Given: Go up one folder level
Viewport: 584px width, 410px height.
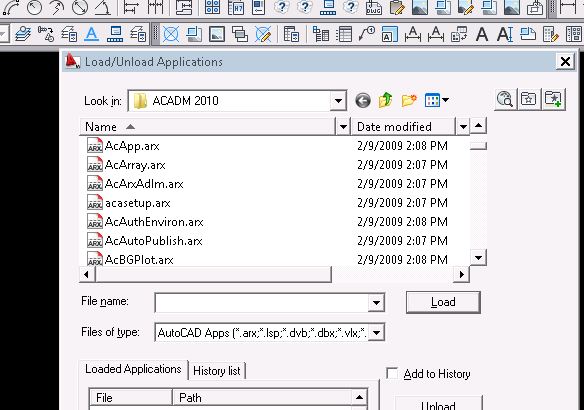Looking at the screenshot, I should pos(385,100).
